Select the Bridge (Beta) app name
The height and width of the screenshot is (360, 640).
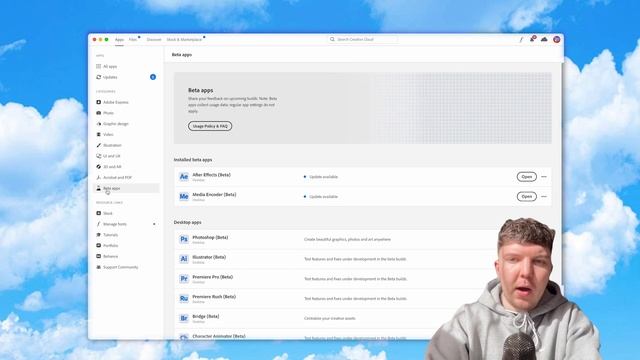[x=206, y=316]
